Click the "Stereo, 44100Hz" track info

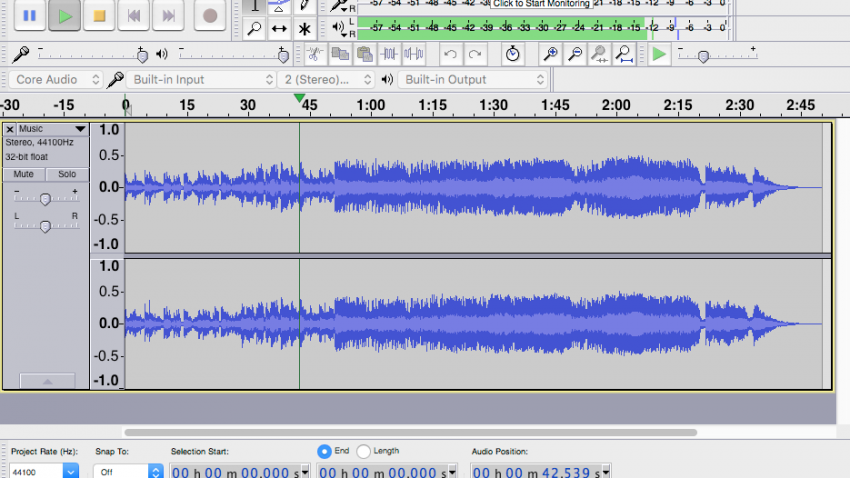39,143
